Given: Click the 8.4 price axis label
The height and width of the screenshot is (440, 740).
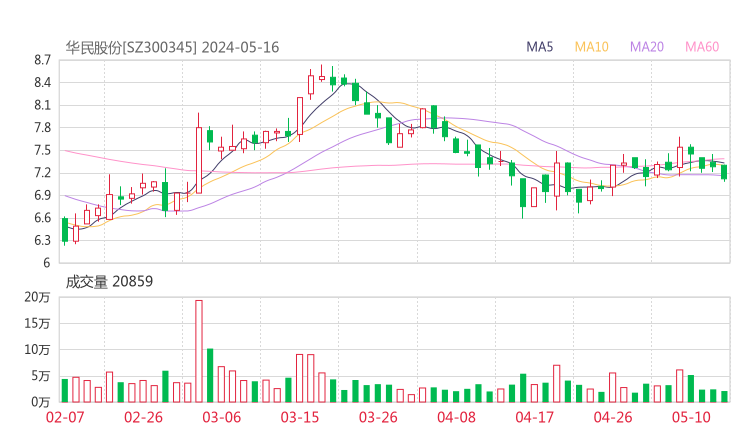Looking at the screenshot, I should click(42, 83).
